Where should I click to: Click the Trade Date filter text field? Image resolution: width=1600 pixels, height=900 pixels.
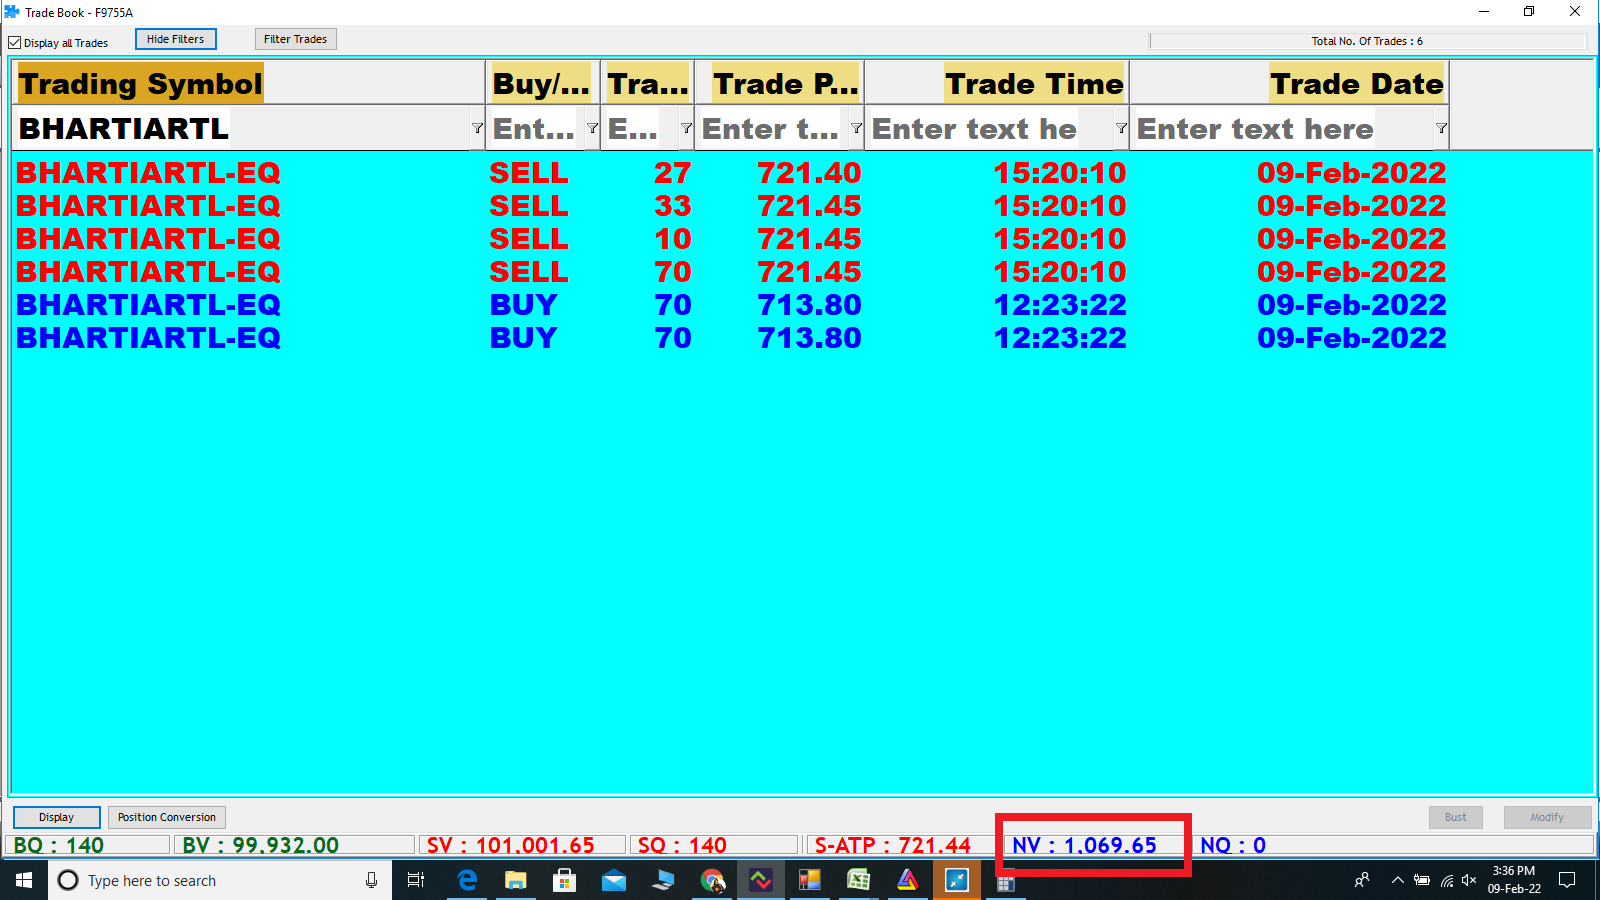[1283, 128]
